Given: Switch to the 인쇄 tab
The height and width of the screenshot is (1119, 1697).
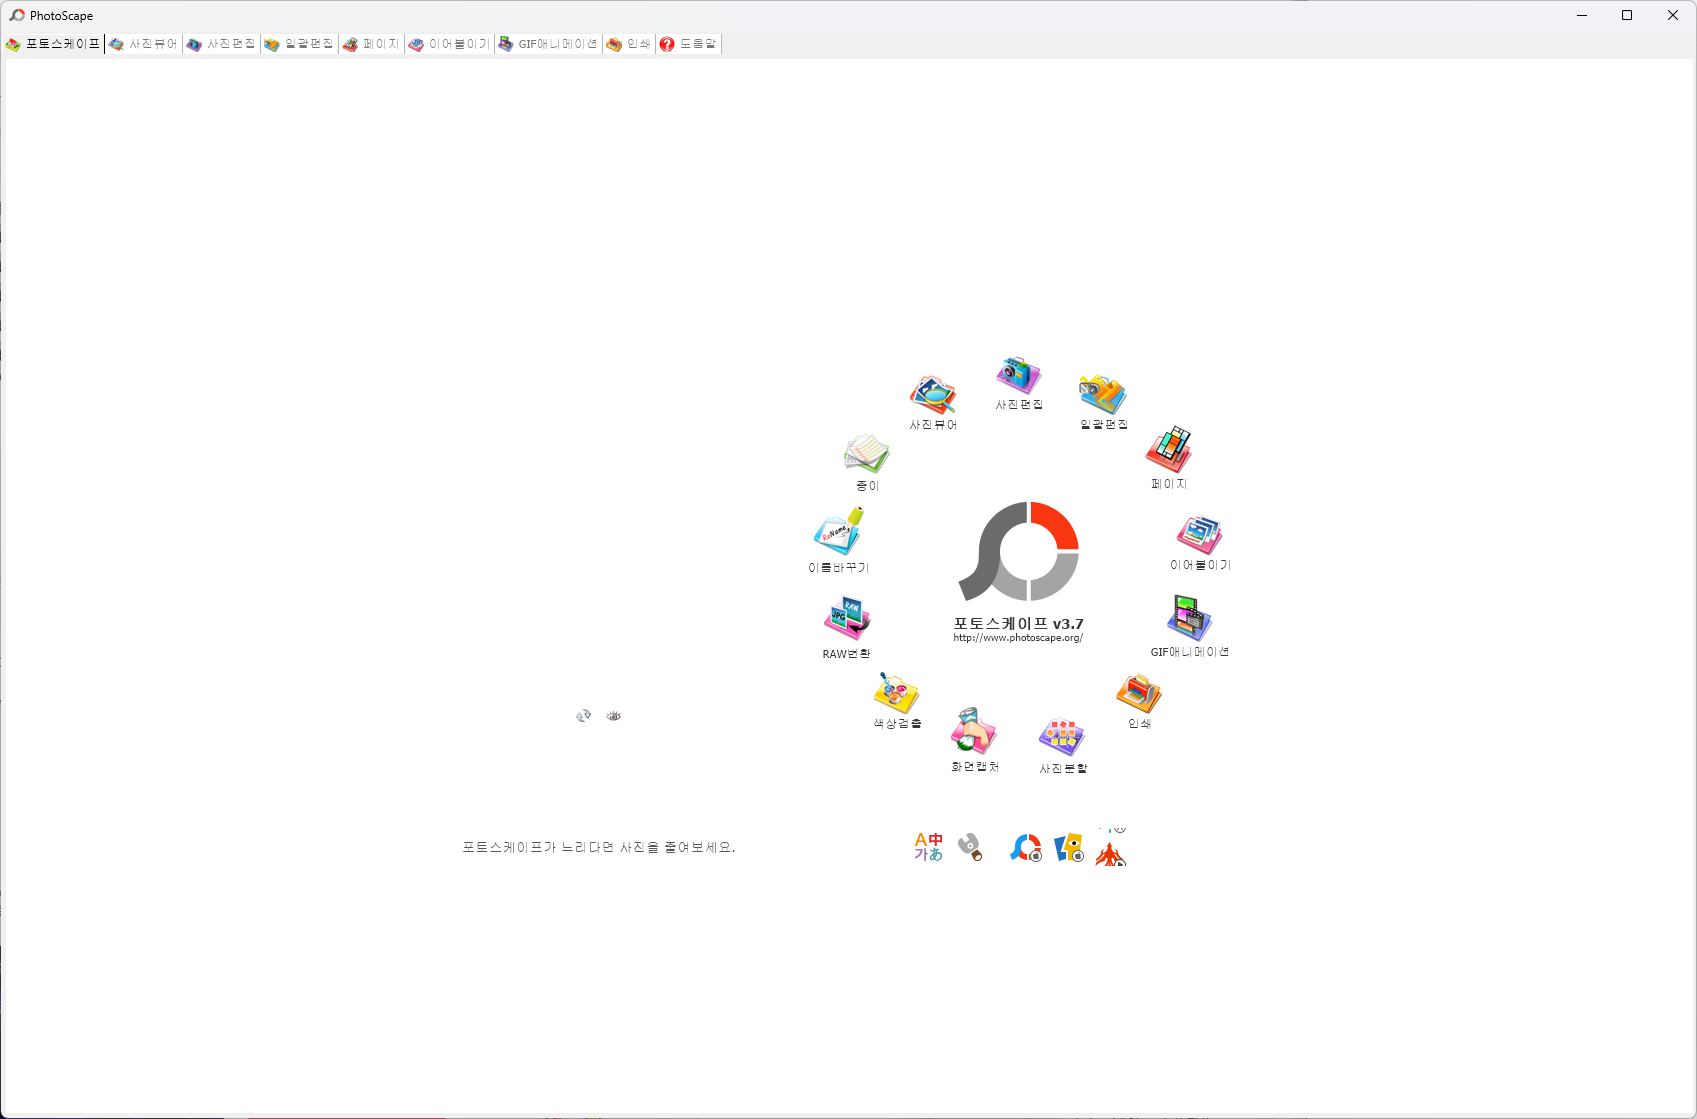Looking at the screenshot, I should click(x=628, y=44).
